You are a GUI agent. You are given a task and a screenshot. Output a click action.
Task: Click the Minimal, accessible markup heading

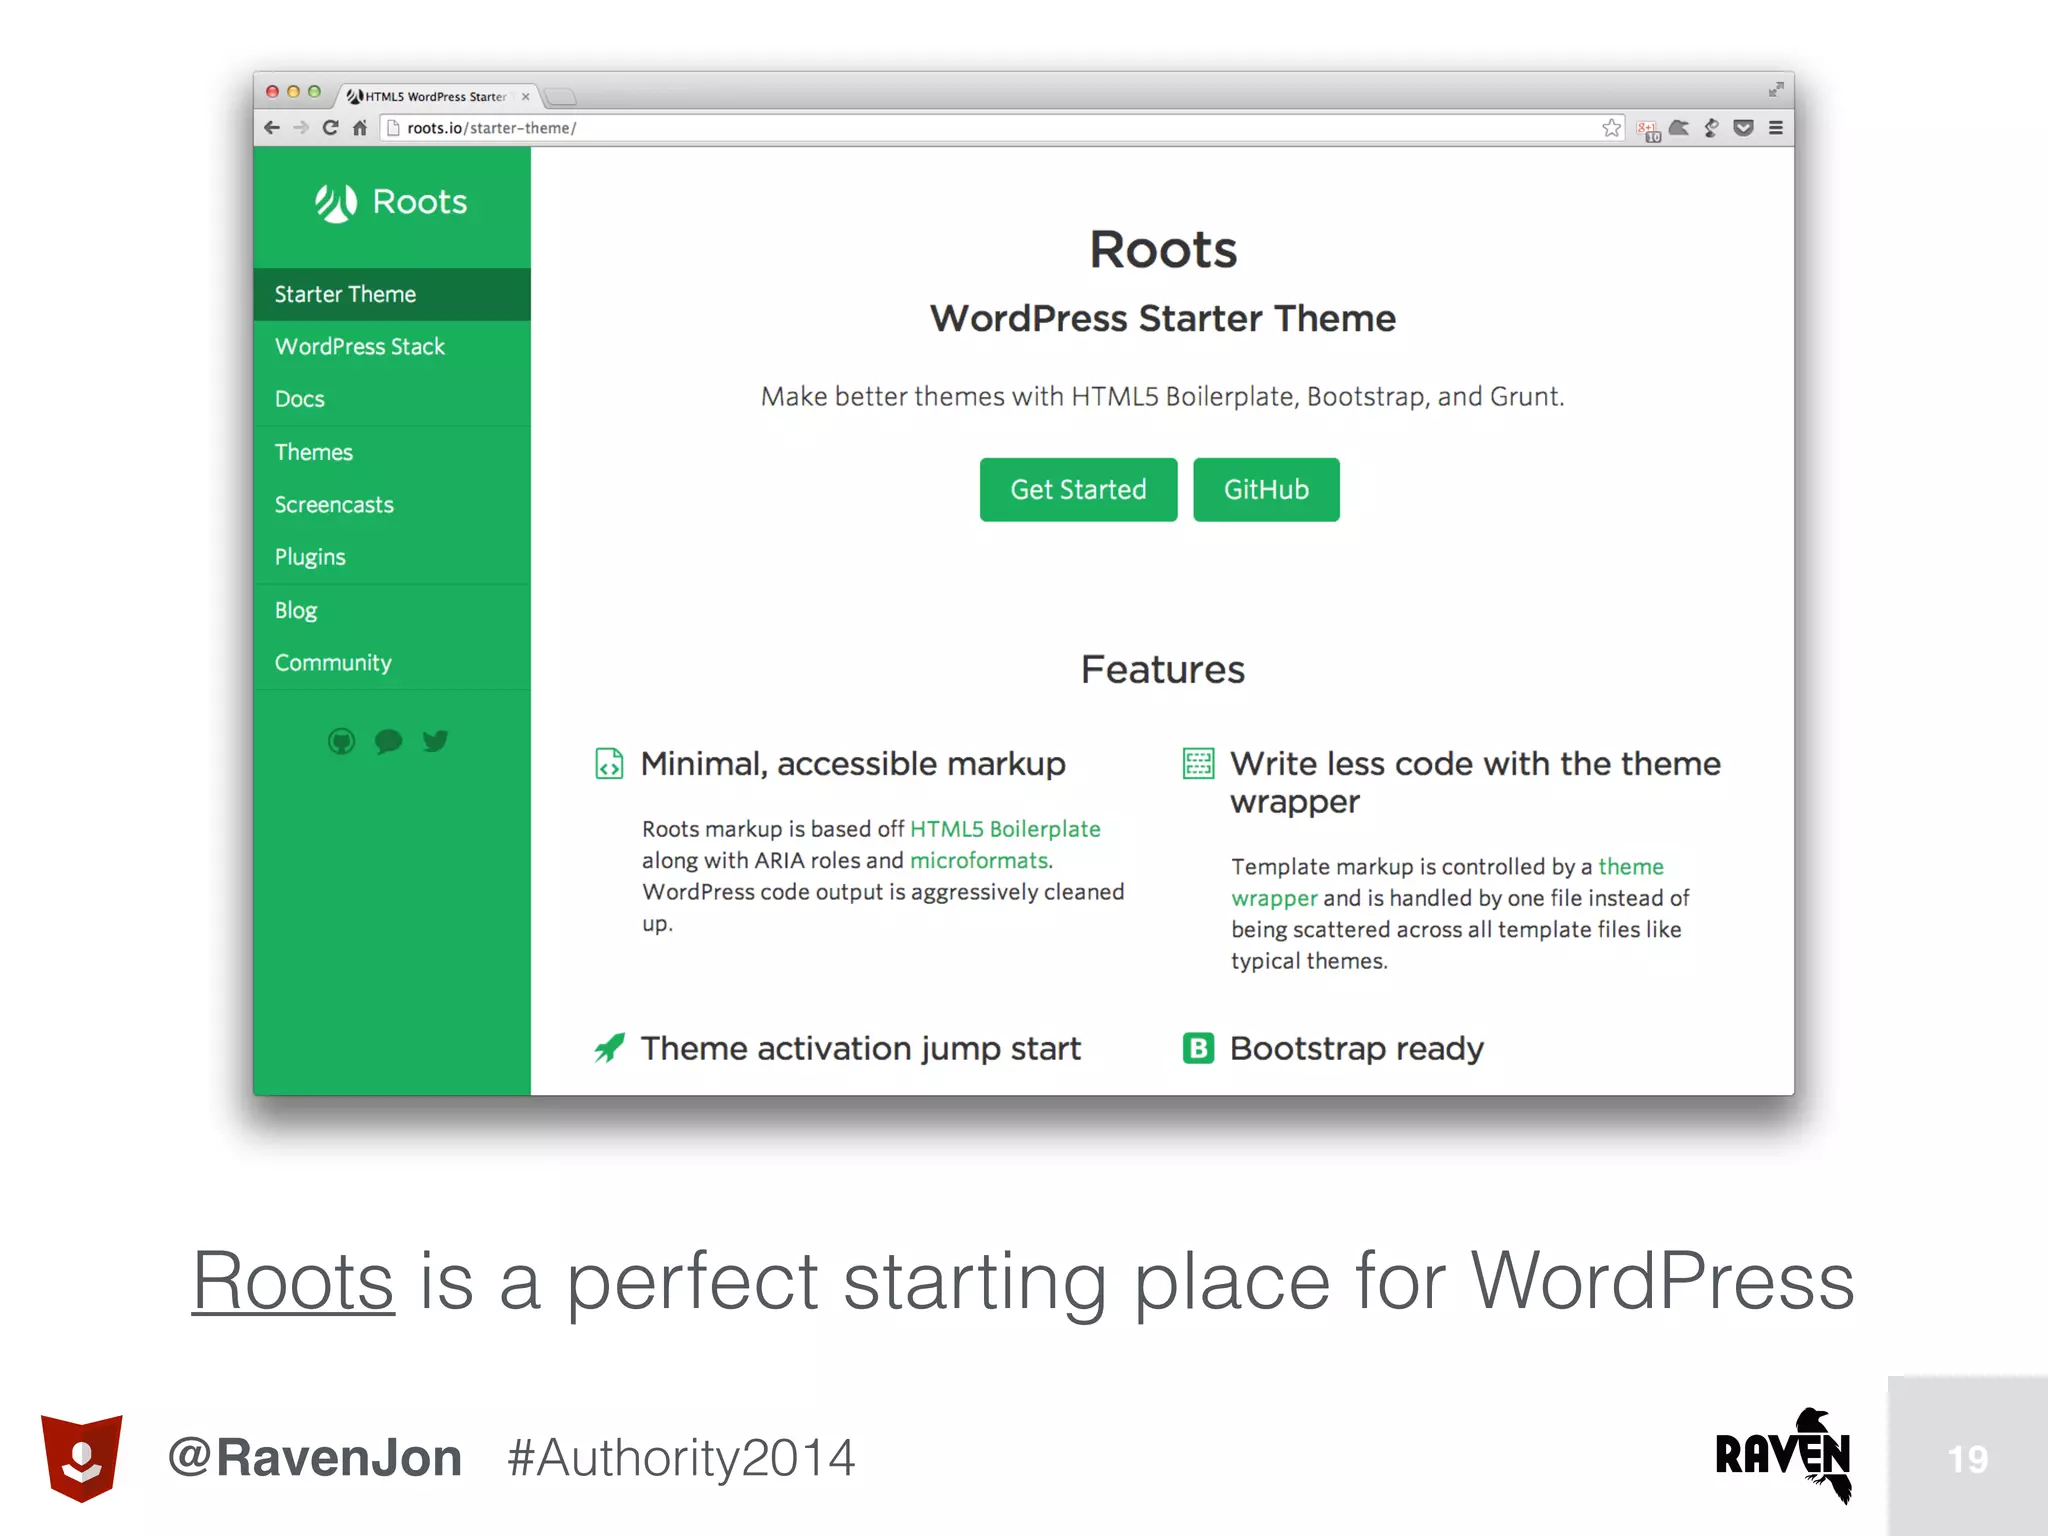(853, 764)
